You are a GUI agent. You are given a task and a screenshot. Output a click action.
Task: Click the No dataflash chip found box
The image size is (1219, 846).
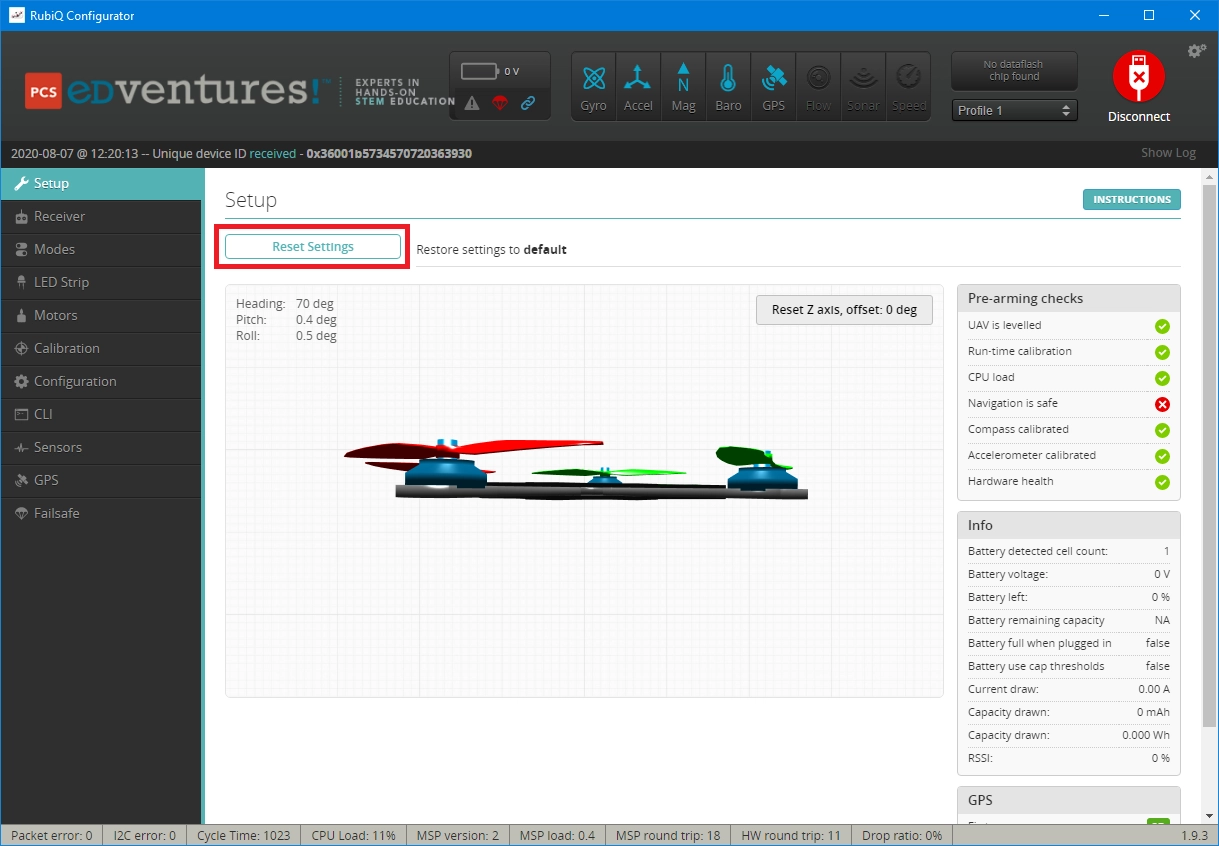coord(1014,70)
